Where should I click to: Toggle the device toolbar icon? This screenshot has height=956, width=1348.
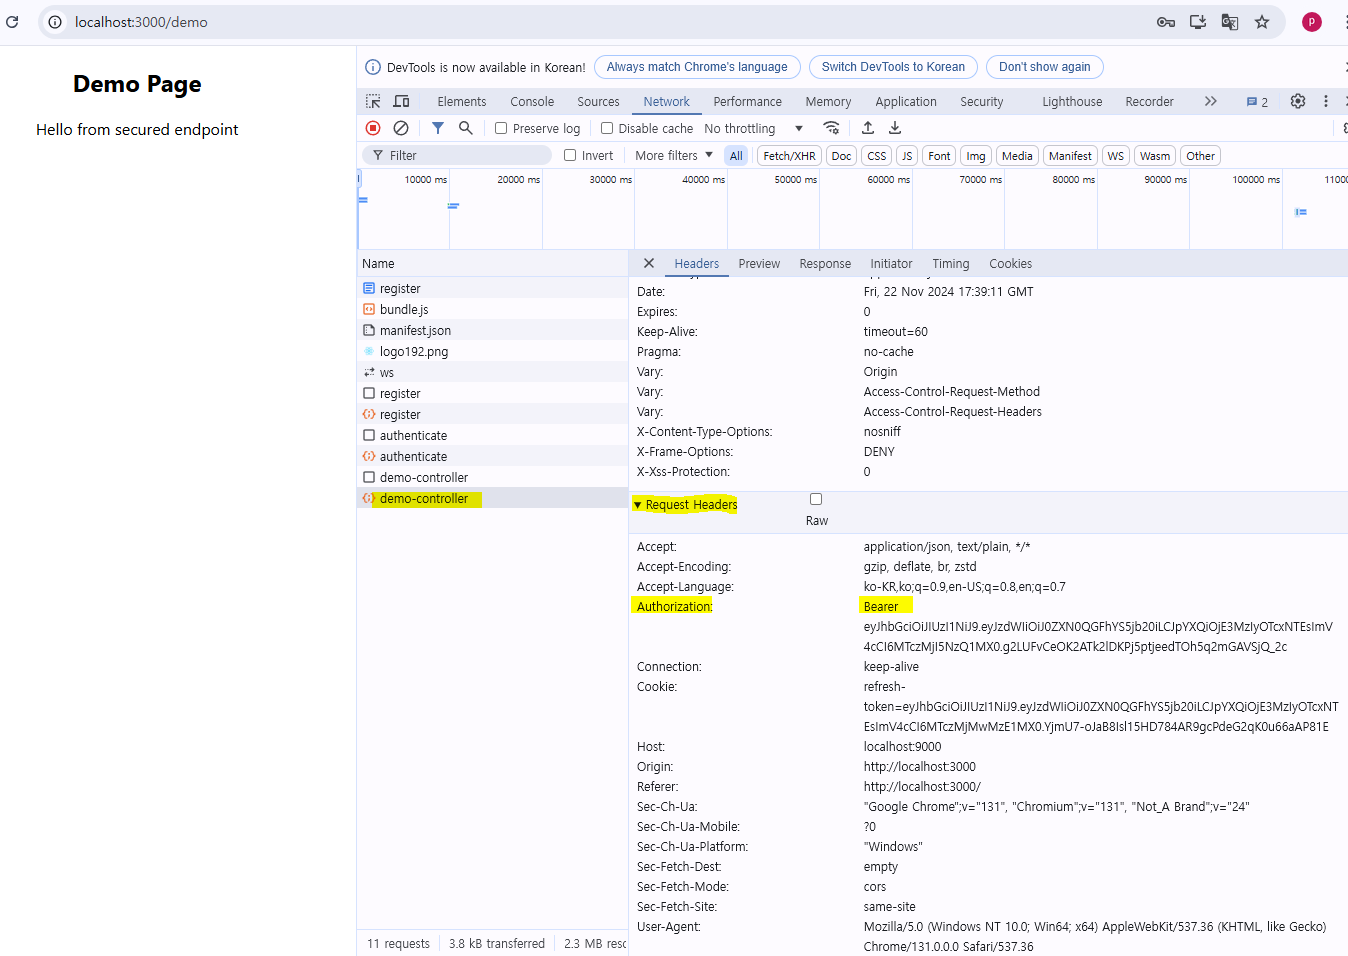pyautogui.click(x=401, y=101)
